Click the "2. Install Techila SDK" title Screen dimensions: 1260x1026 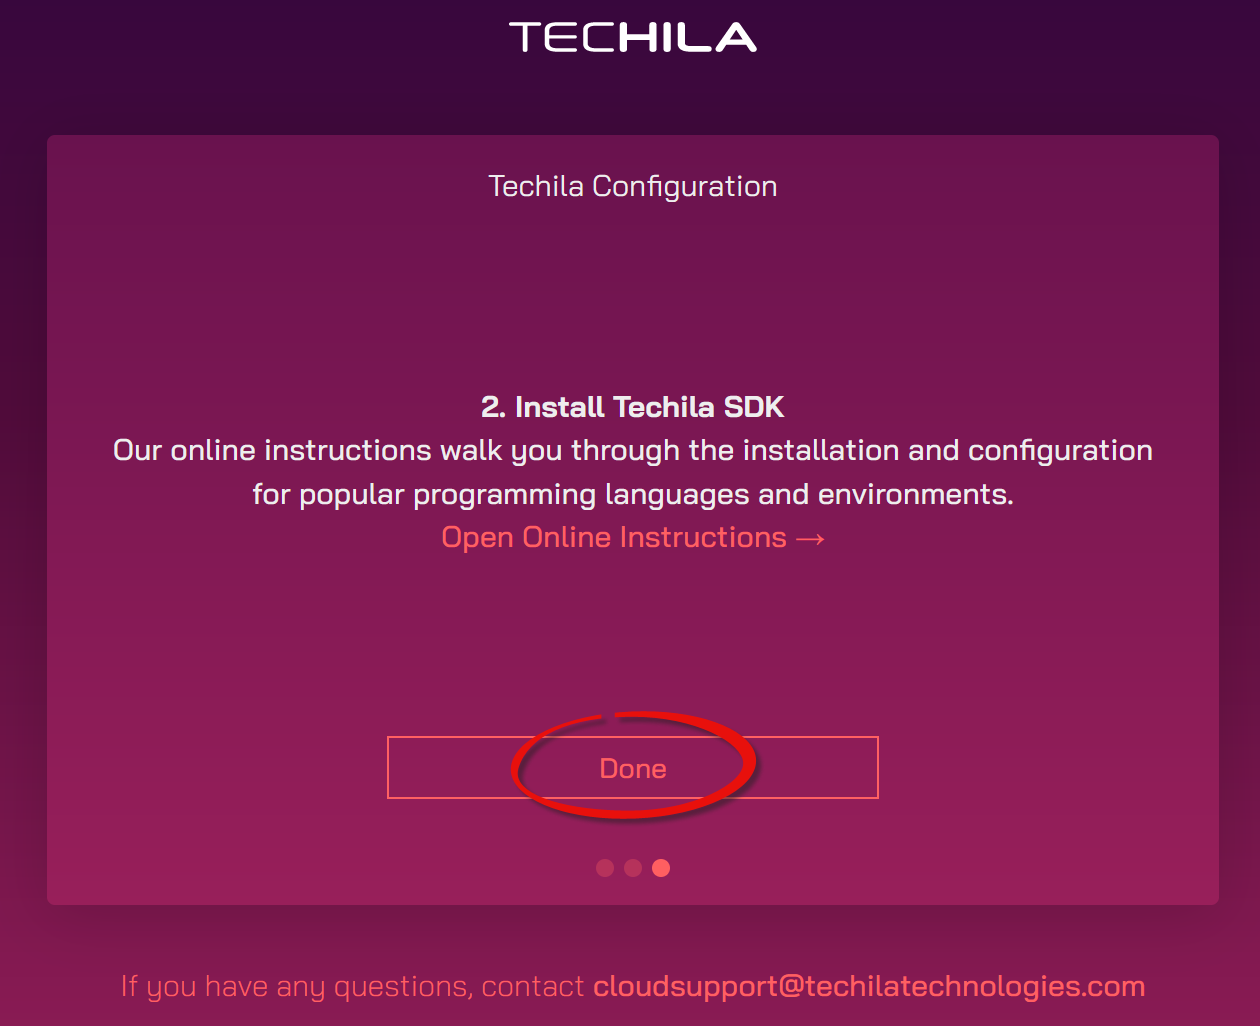(x=632, y=407)
